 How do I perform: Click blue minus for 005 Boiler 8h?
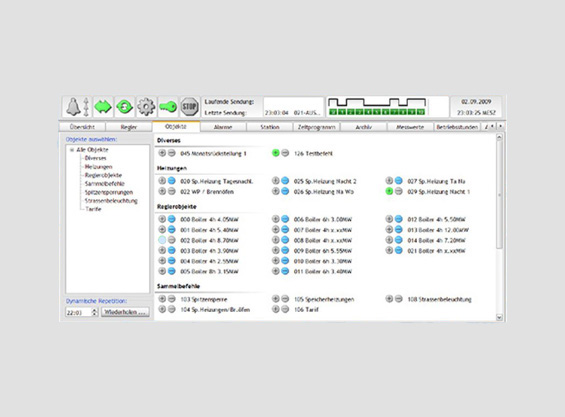[x=172, y=271]
